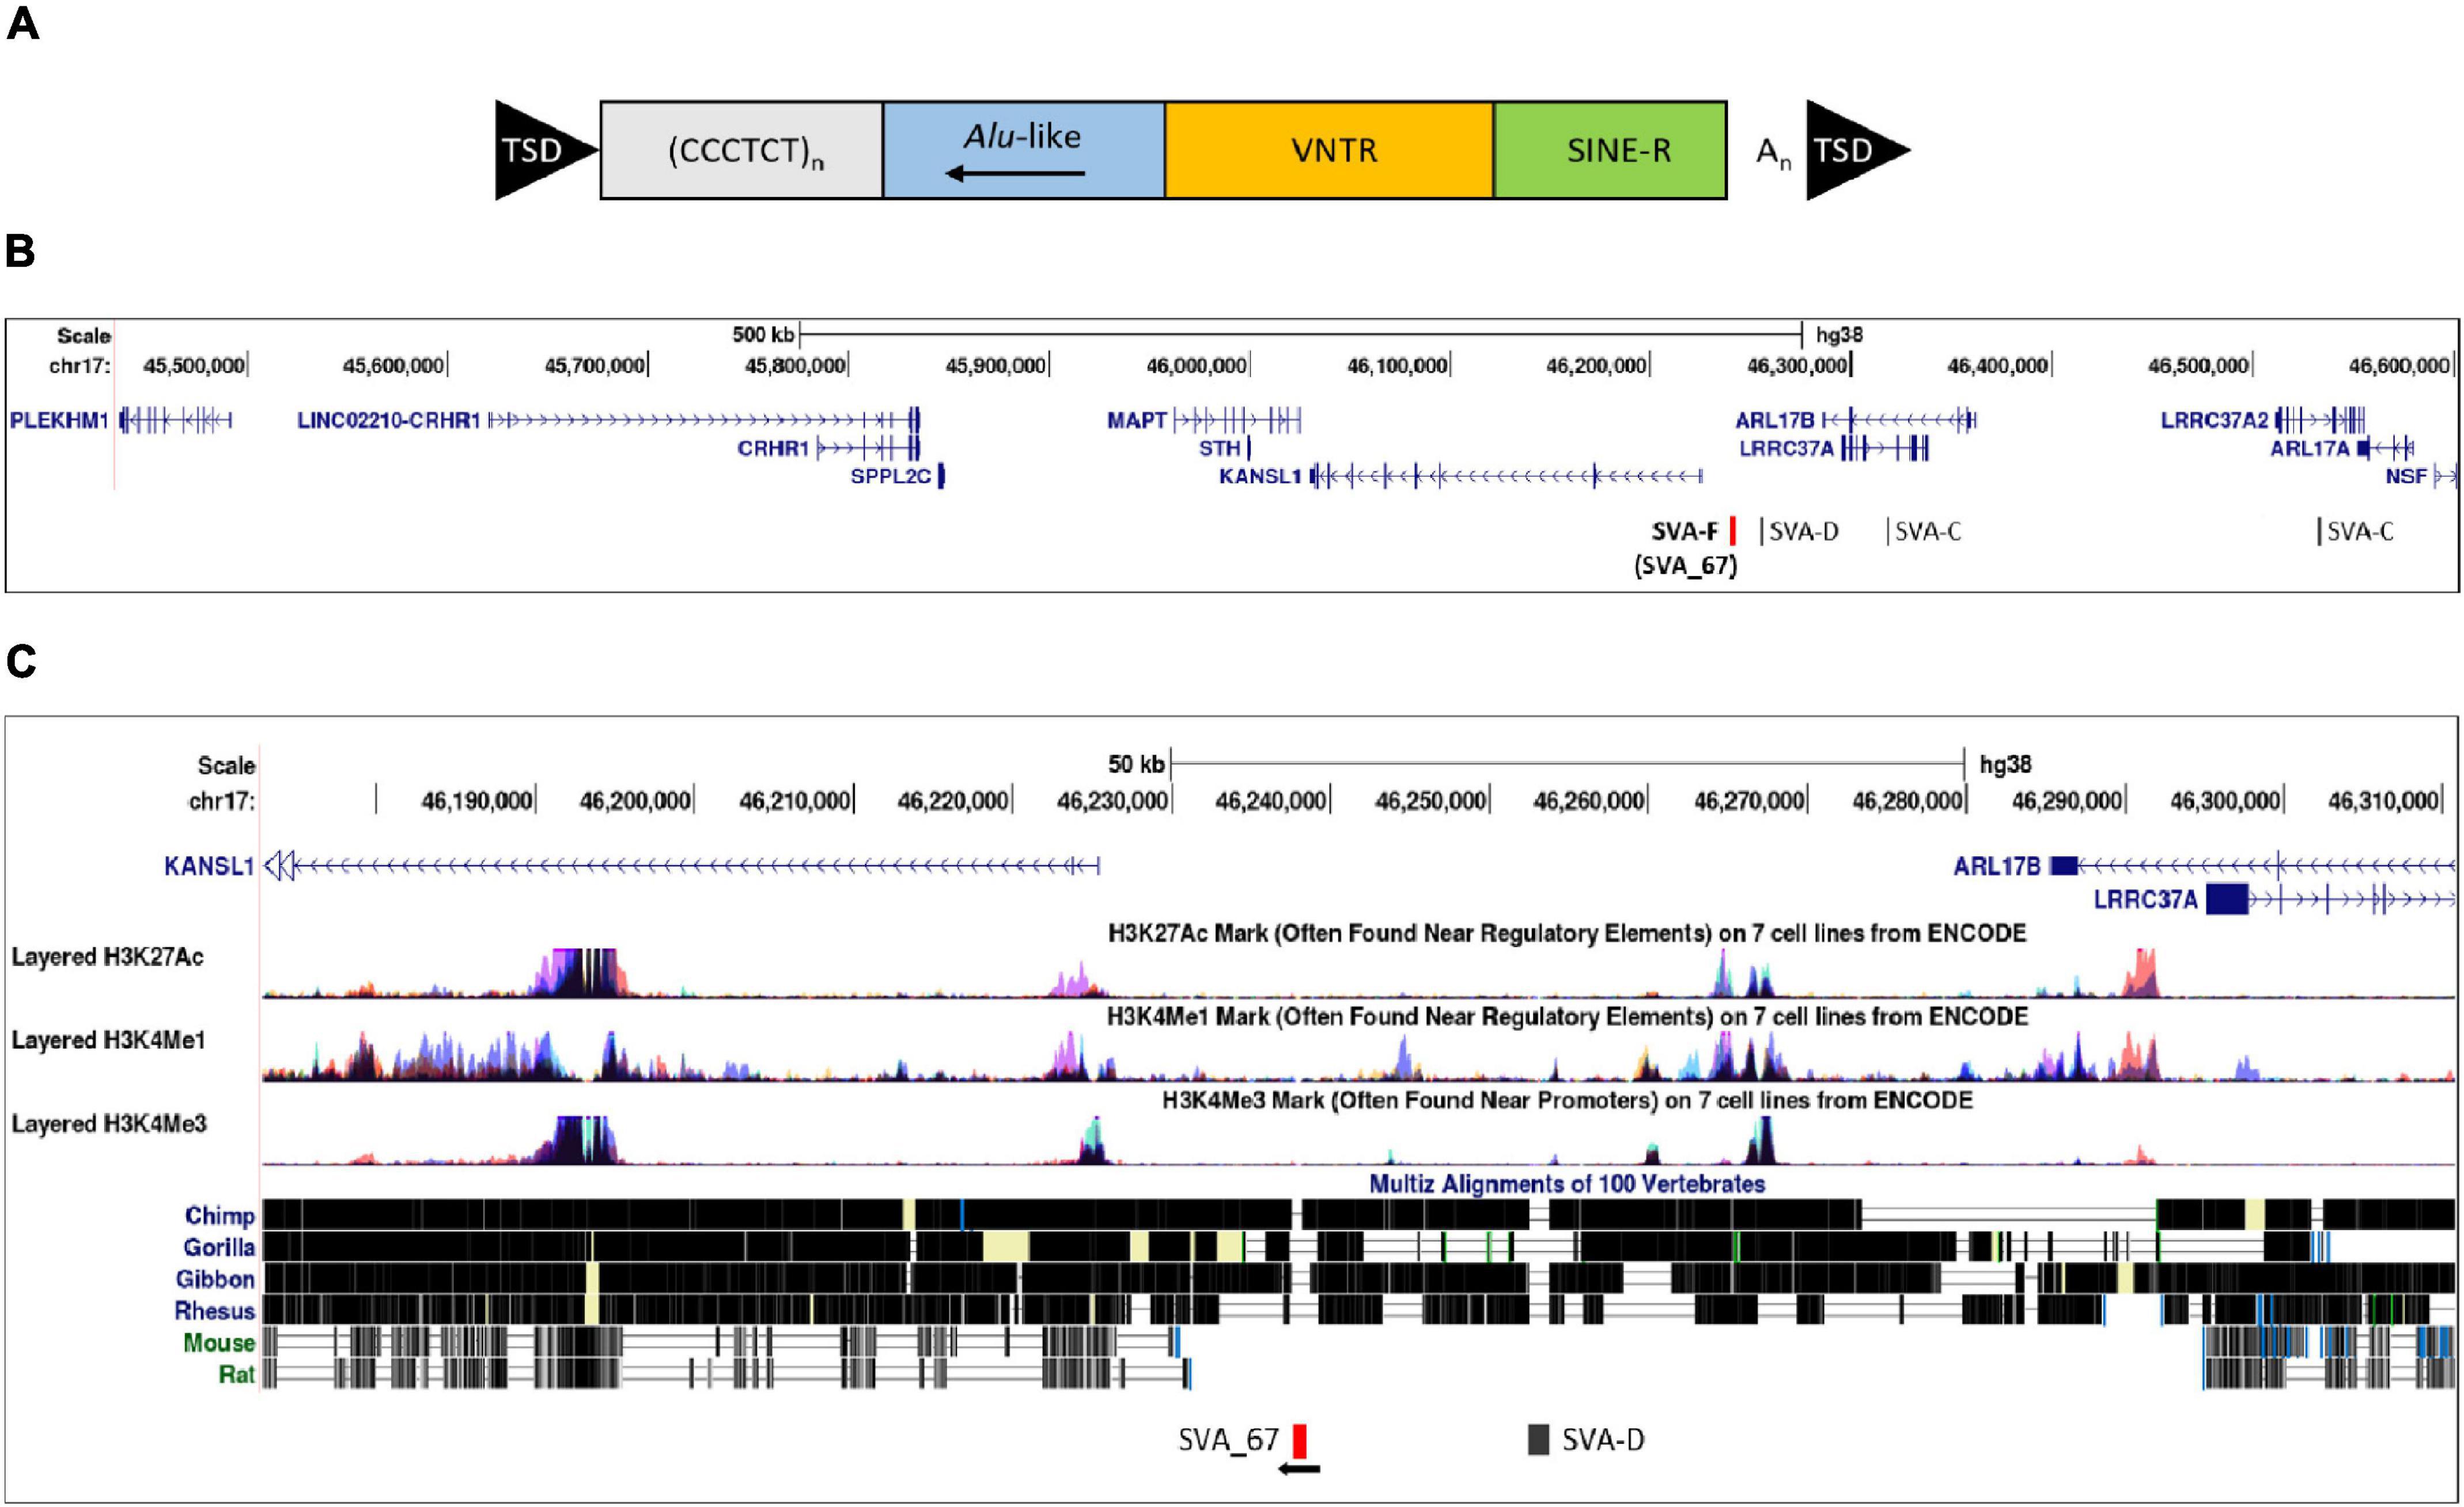Click the H3K4Me3 Mark track title text

pyautogui.click(x=1567, y=1100)
